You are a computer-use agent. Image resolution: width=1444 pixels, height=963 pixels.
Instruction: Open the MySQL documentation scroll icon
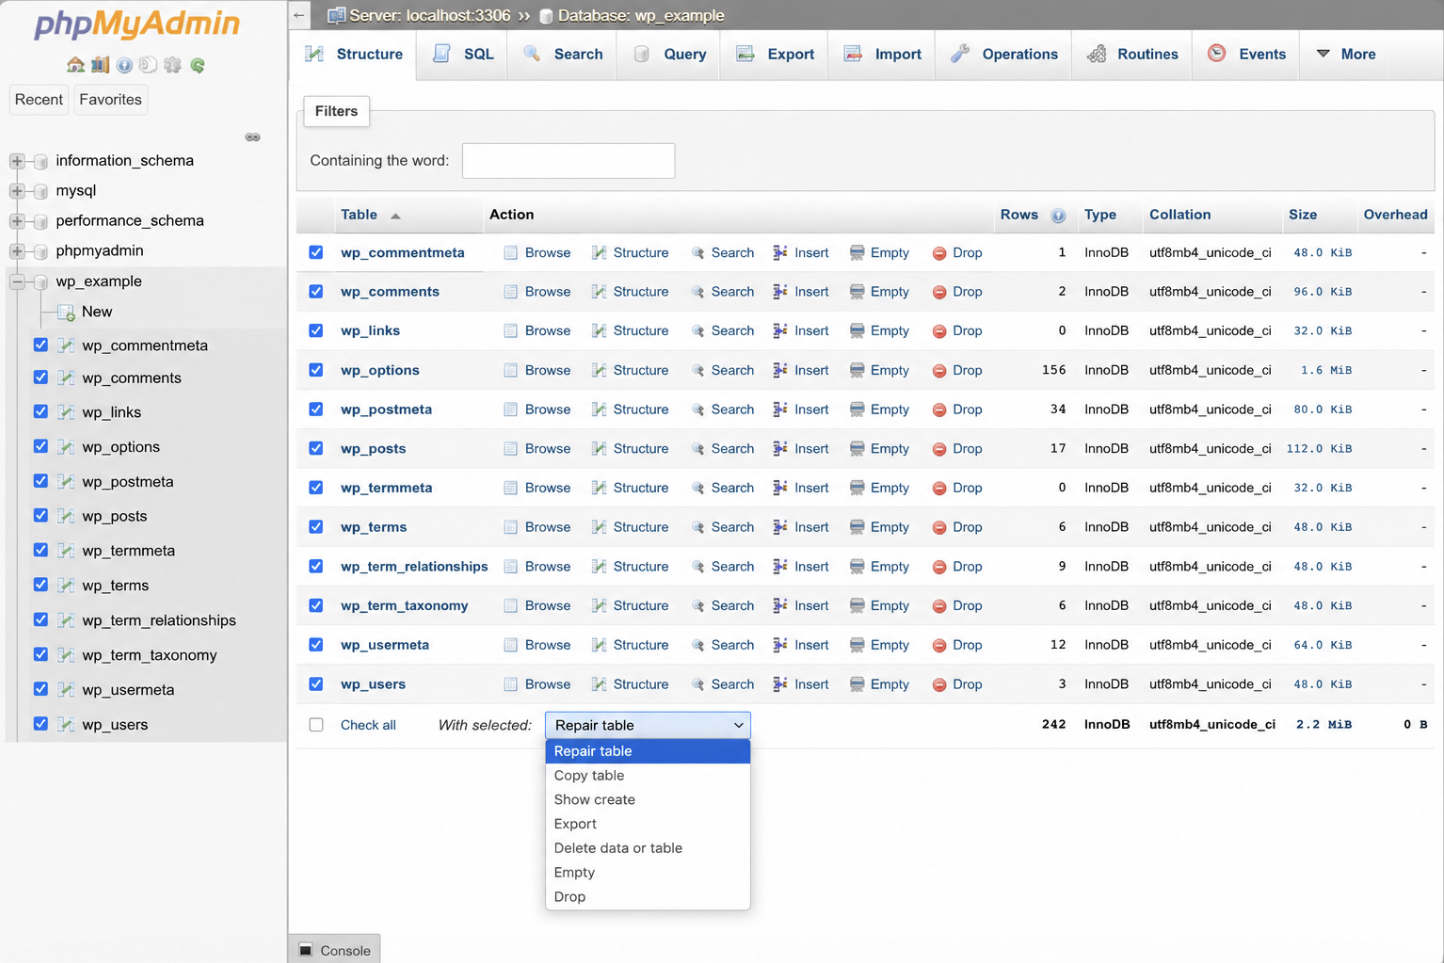click(148, 65)
